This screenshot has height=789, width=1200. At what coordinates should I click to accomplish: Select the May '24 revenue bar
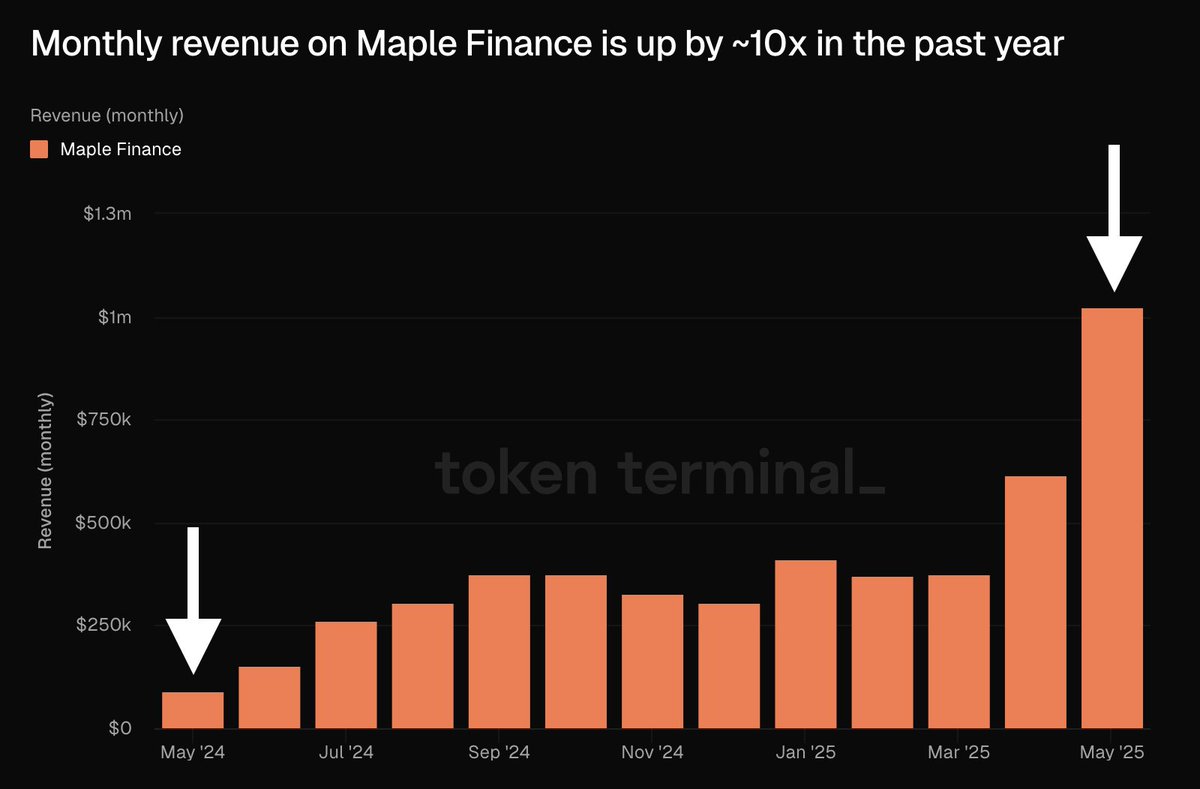pyautogui.click(x=193, y=710)
